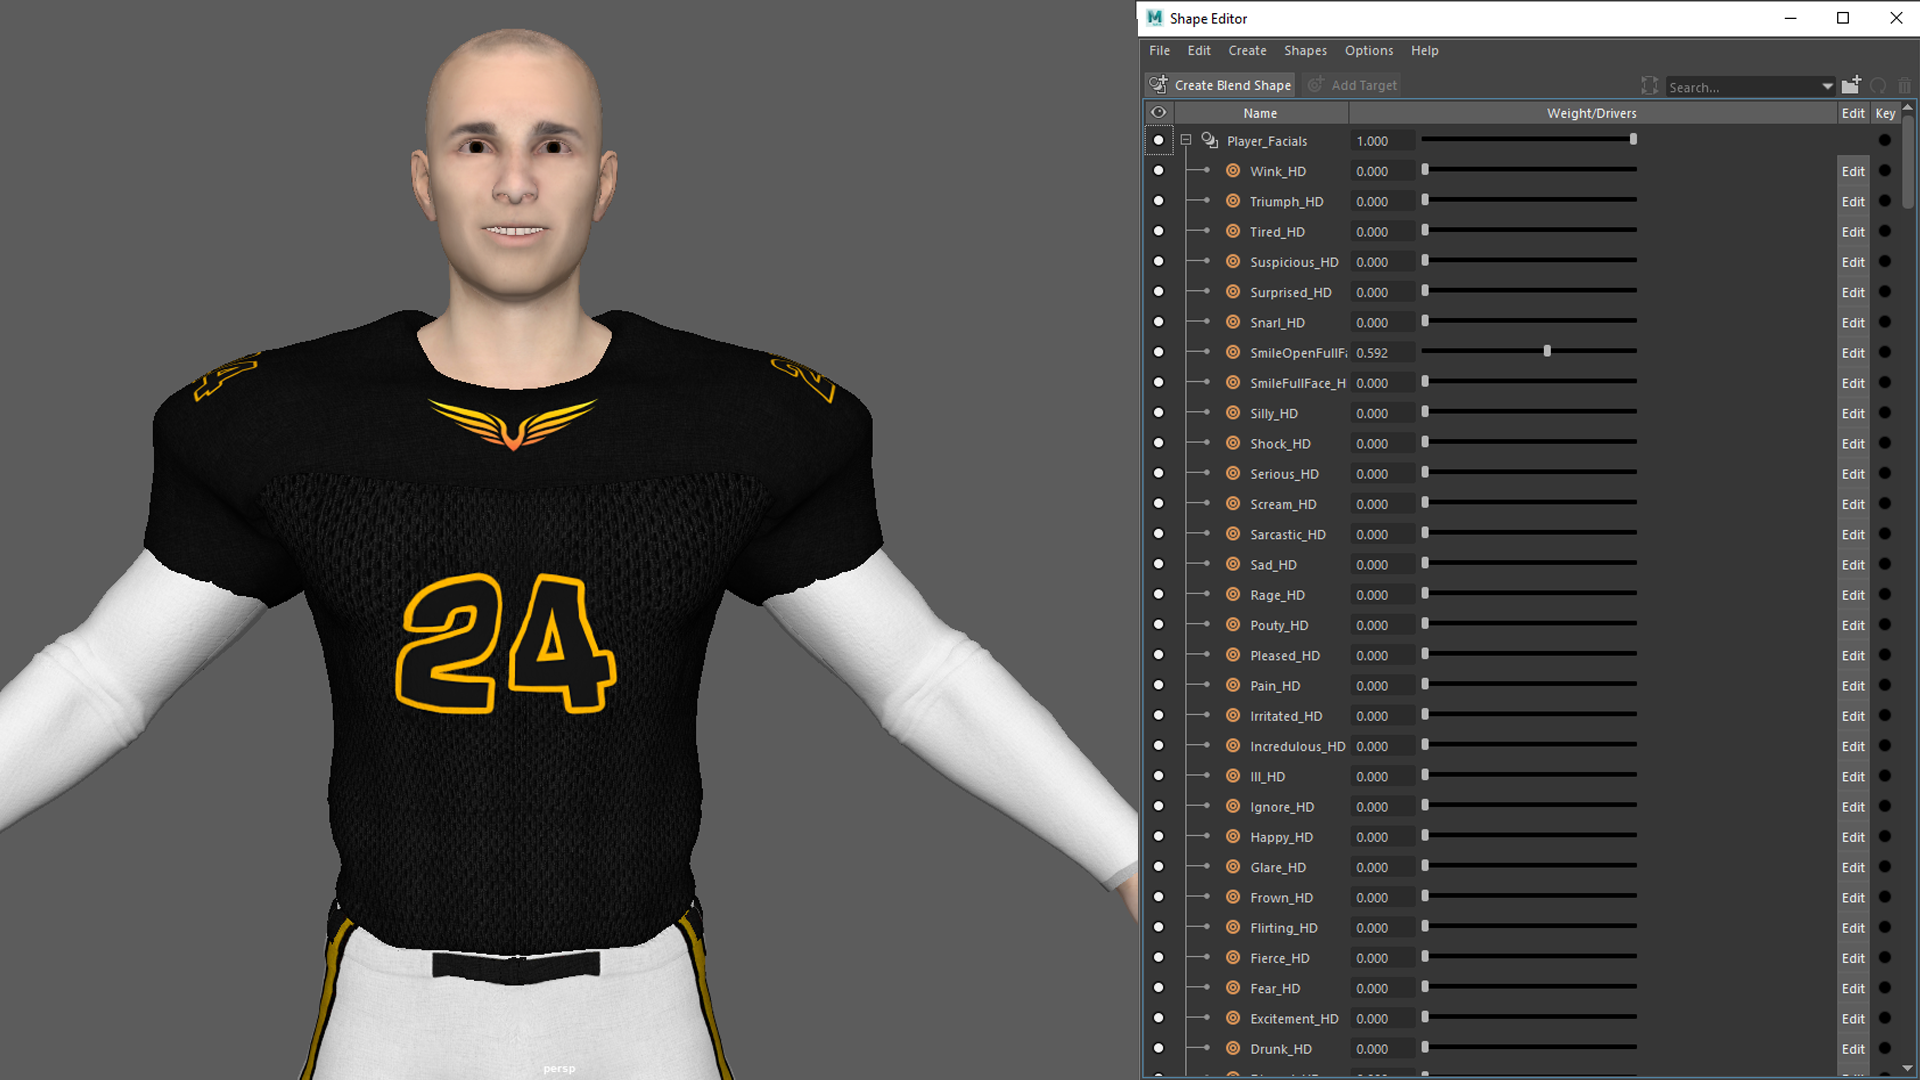Click the new group folder icon
This screenshot has width=1920, height=1080.
1851,85
